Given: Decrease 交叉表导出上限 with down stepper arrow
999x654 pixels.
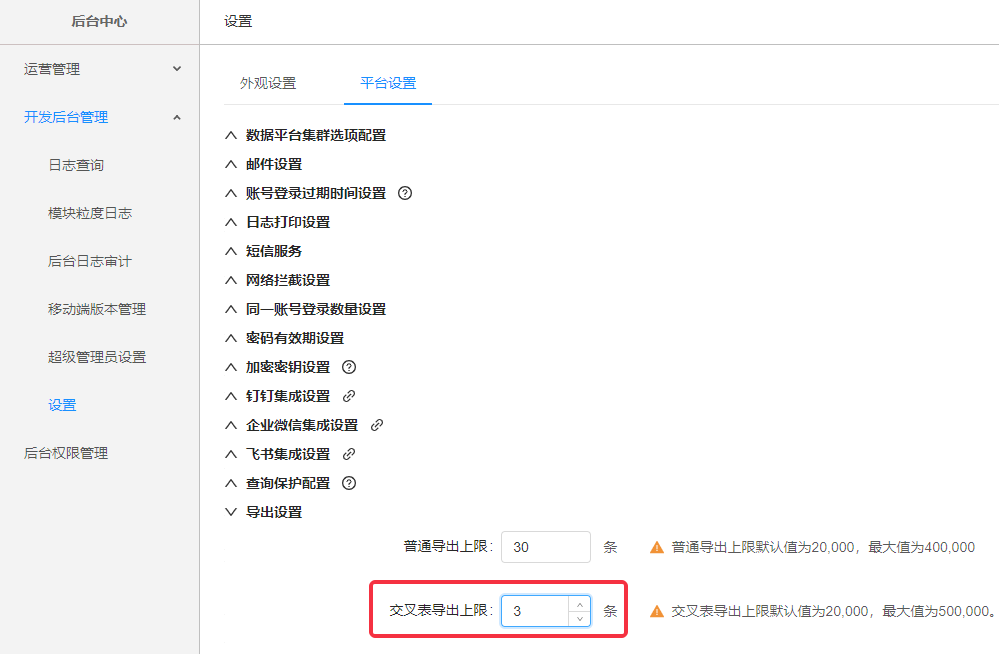Looking at the screenshot, I should [x=579, y=618].
